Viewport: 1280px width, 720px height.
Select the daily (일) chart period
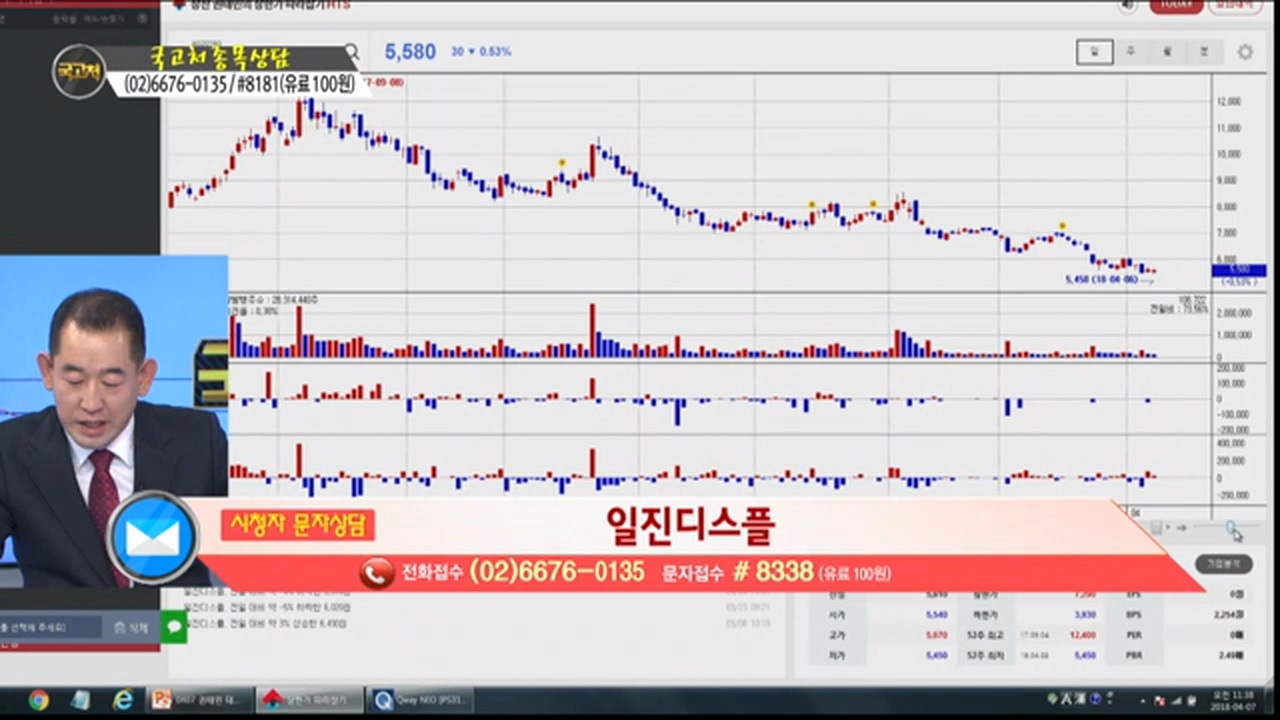point(1094,52)
